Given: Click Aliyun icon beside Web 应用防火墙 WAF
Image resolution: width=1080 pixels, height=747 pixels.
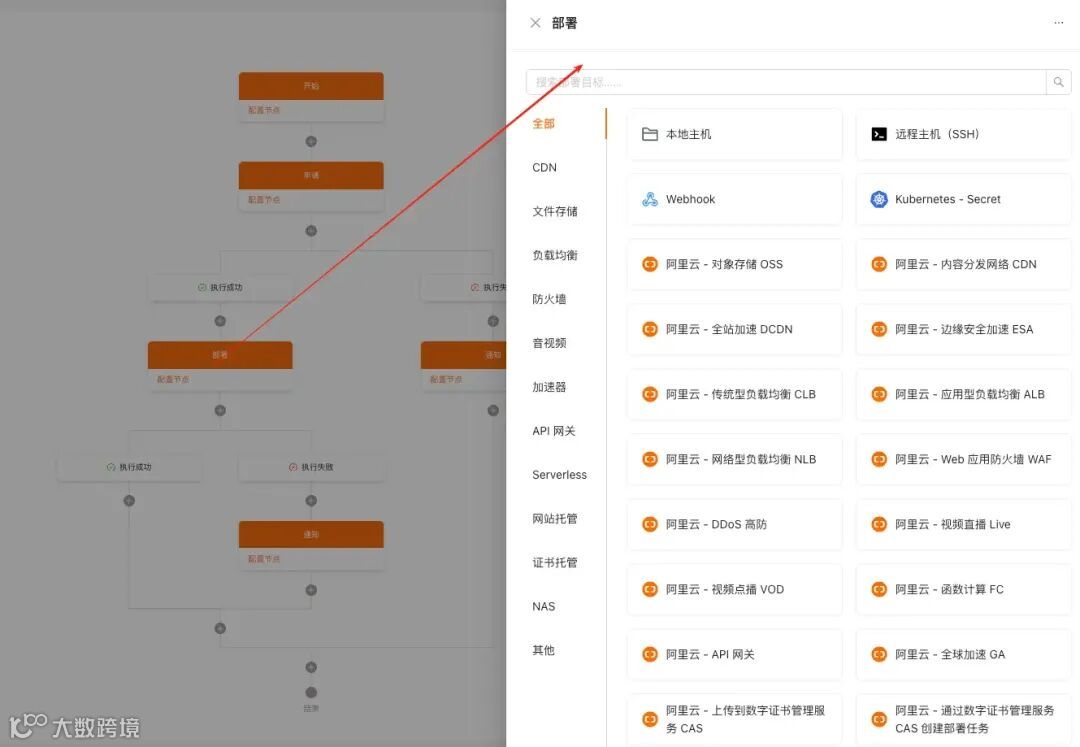Looking at the screenshot, I should (x=879, y=459).
